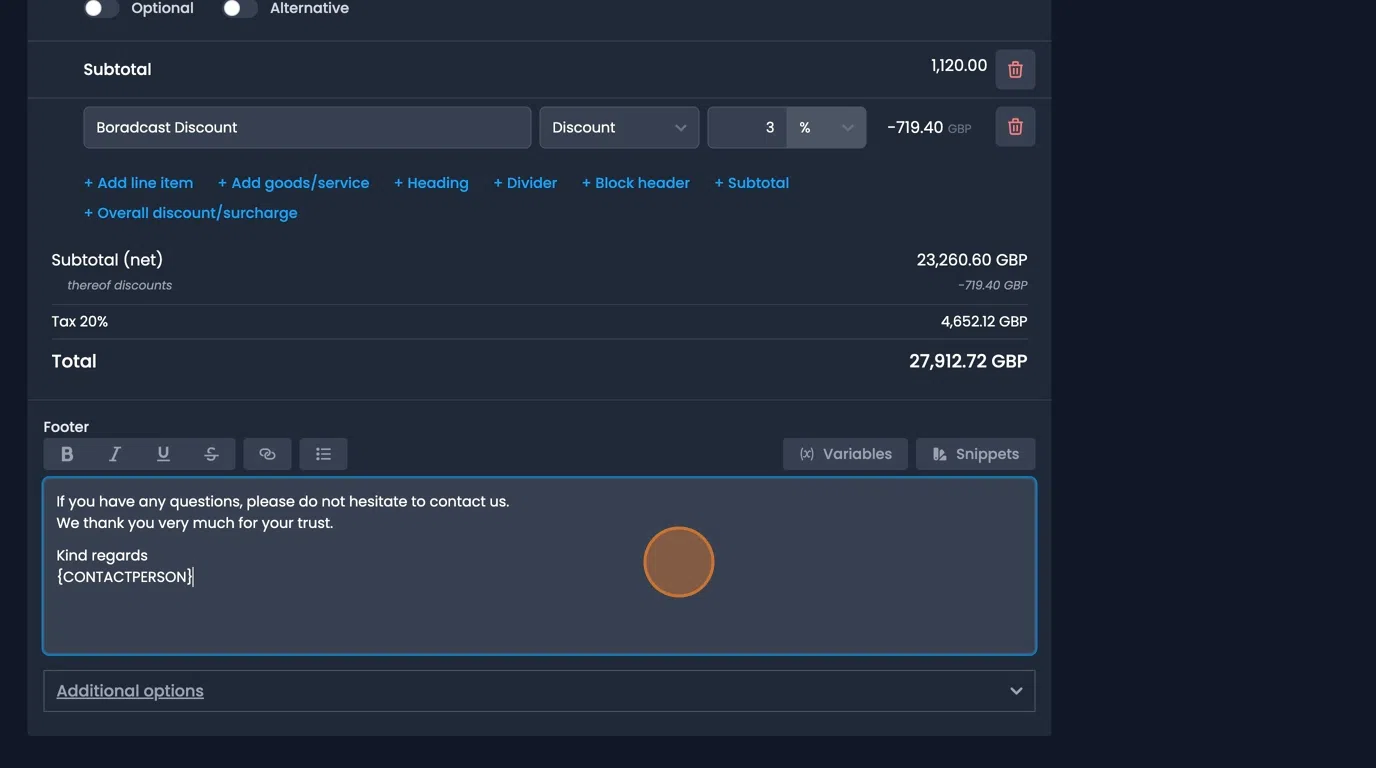Toggle bold formatting in the footer editor

point(67,453)
